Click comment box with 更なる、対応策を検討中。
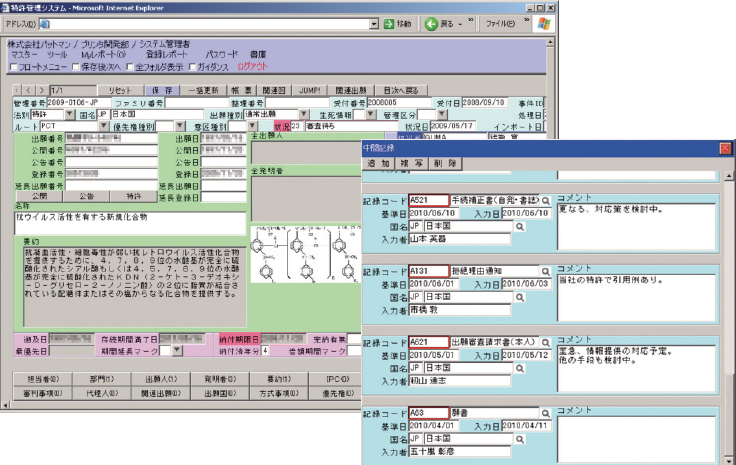The image size is (736, 465). click(636, 227)
